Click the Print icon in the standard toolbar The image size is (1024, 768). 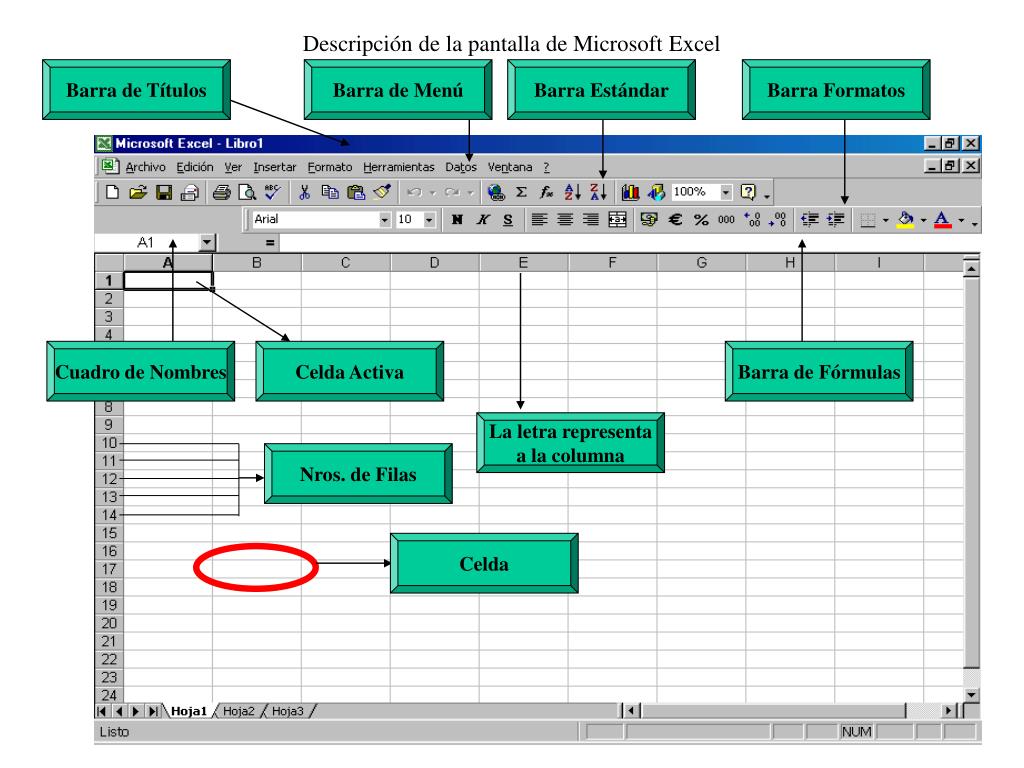tap(222, 192)
